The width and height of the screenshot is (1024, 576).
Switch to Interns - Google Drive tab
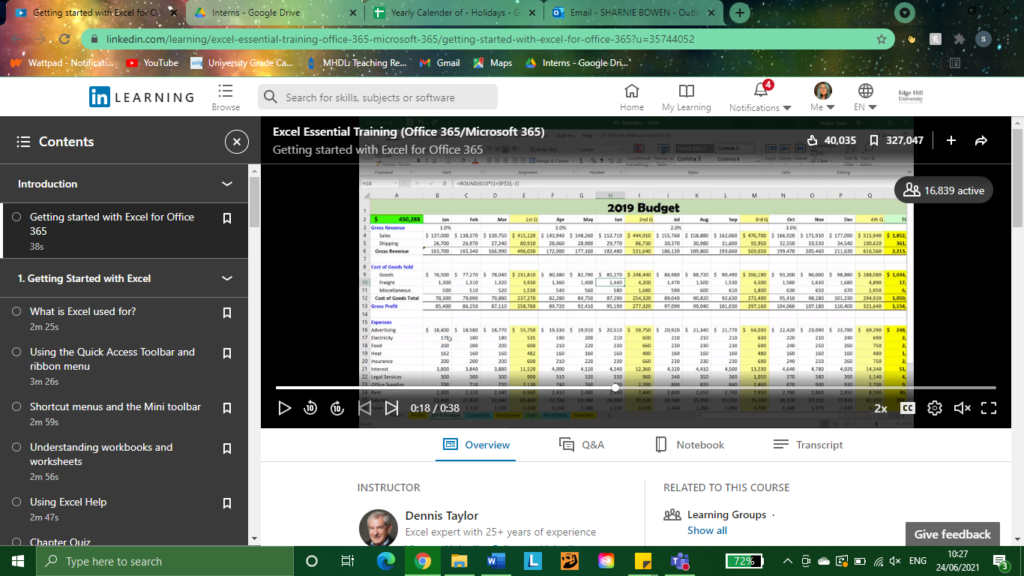(x=276, y=12)
